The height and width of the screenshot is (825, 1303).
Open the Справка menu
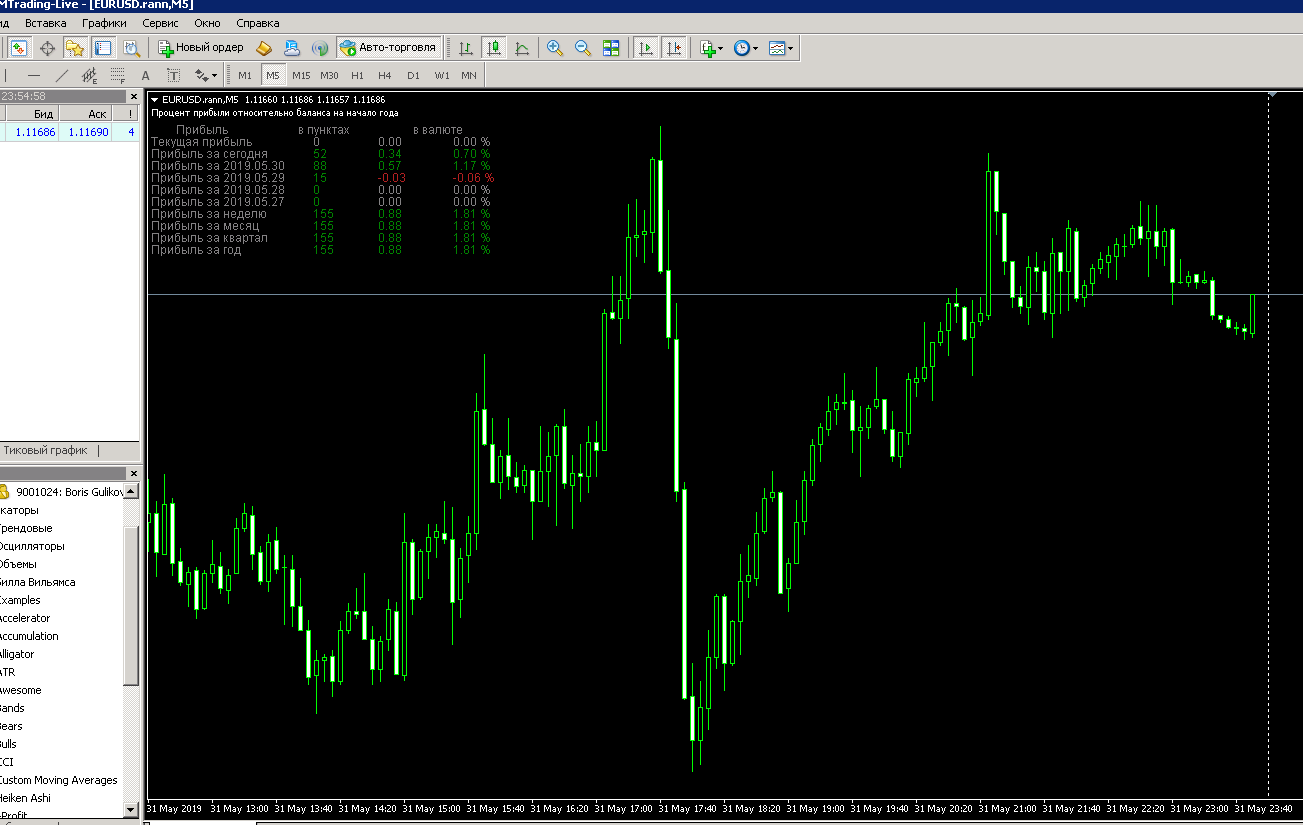(258, 22)
